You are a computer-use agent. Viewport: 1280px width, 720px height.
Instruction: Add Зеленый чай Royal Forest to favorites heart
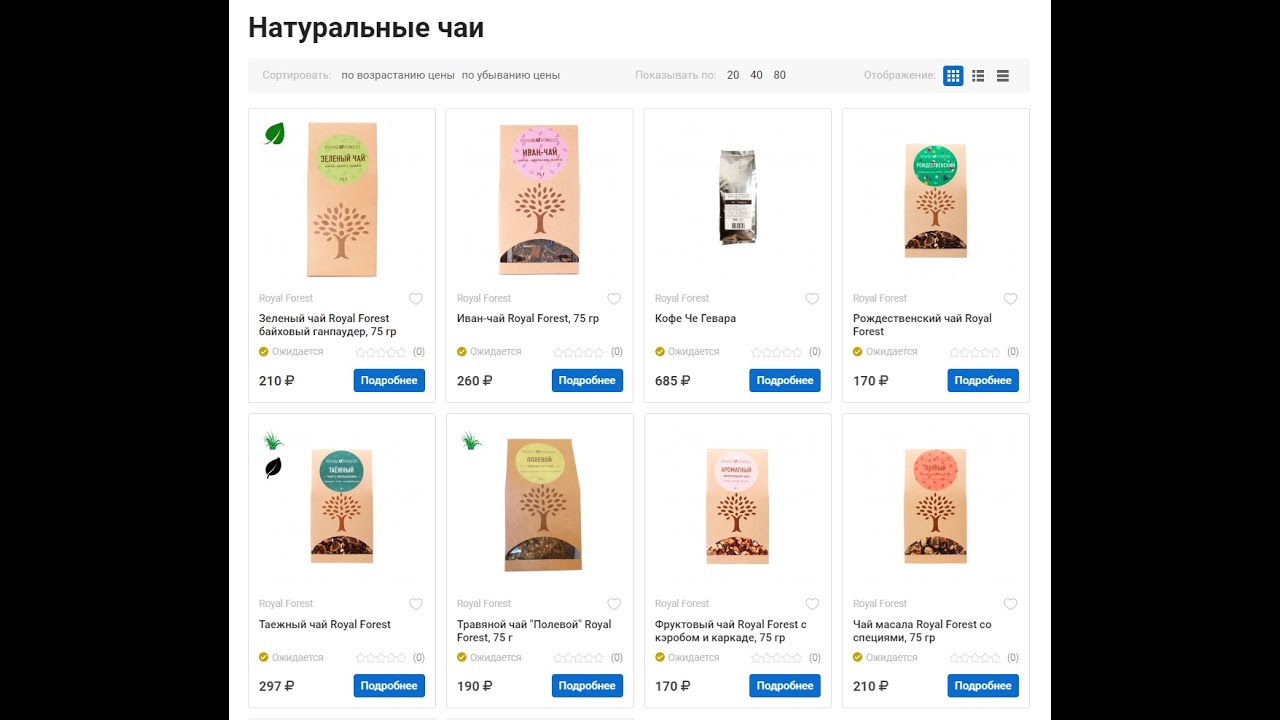click(416, 298)
